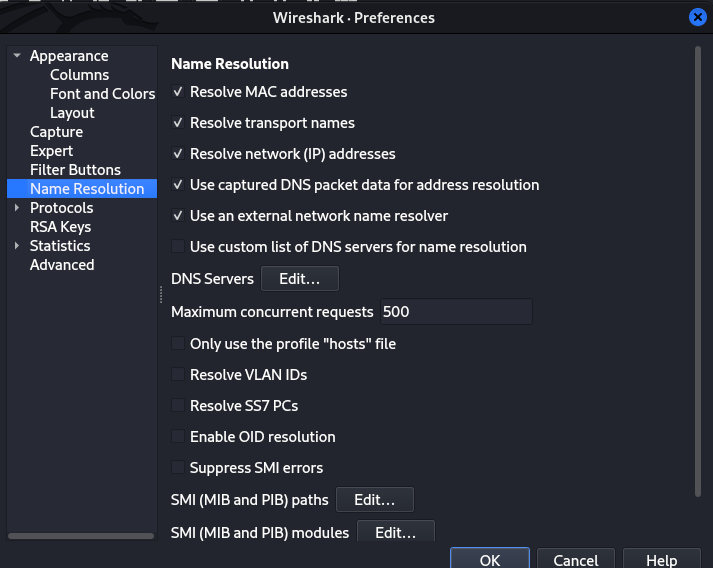The width and height of the screenshot is (713, 568).
Task: Click Edit button for DNS Servers
Action: click(x=300, y=279)
